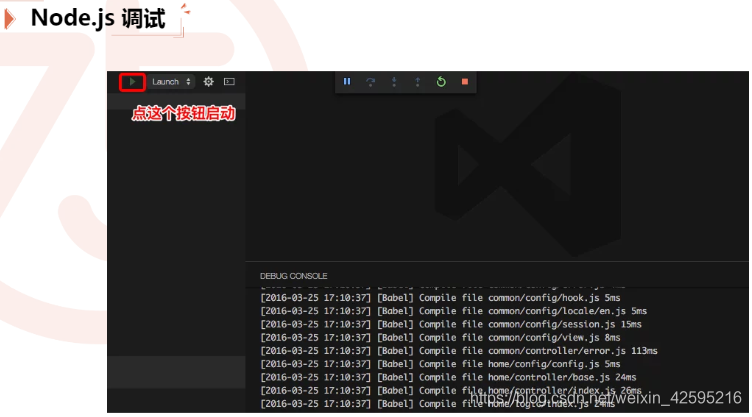Image resolution: width=752 pixels, height=417 pixels.
Task: Click the Step Out debug icon
Action: tap(418, 82)
